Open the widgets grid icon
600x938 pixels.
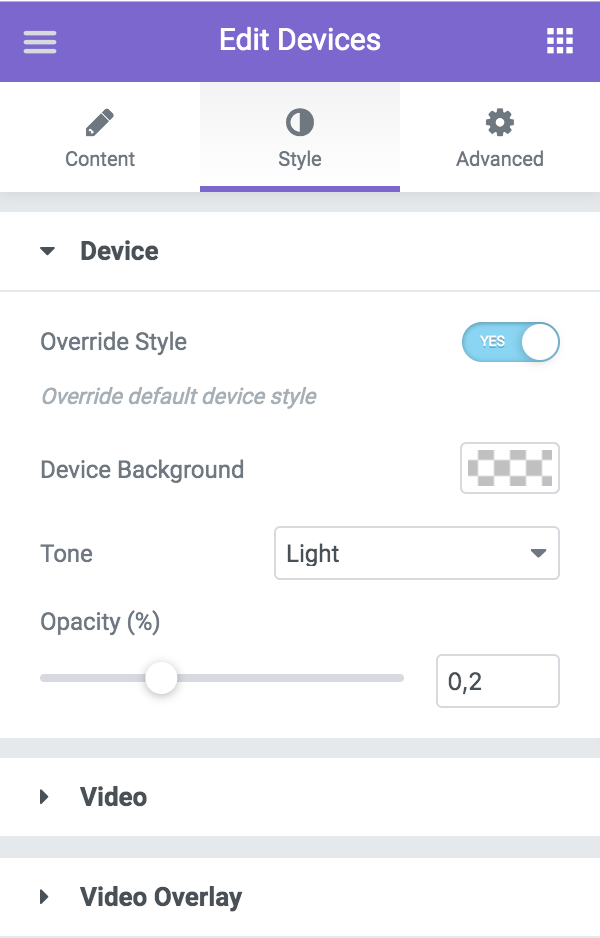tap(560, 41)
